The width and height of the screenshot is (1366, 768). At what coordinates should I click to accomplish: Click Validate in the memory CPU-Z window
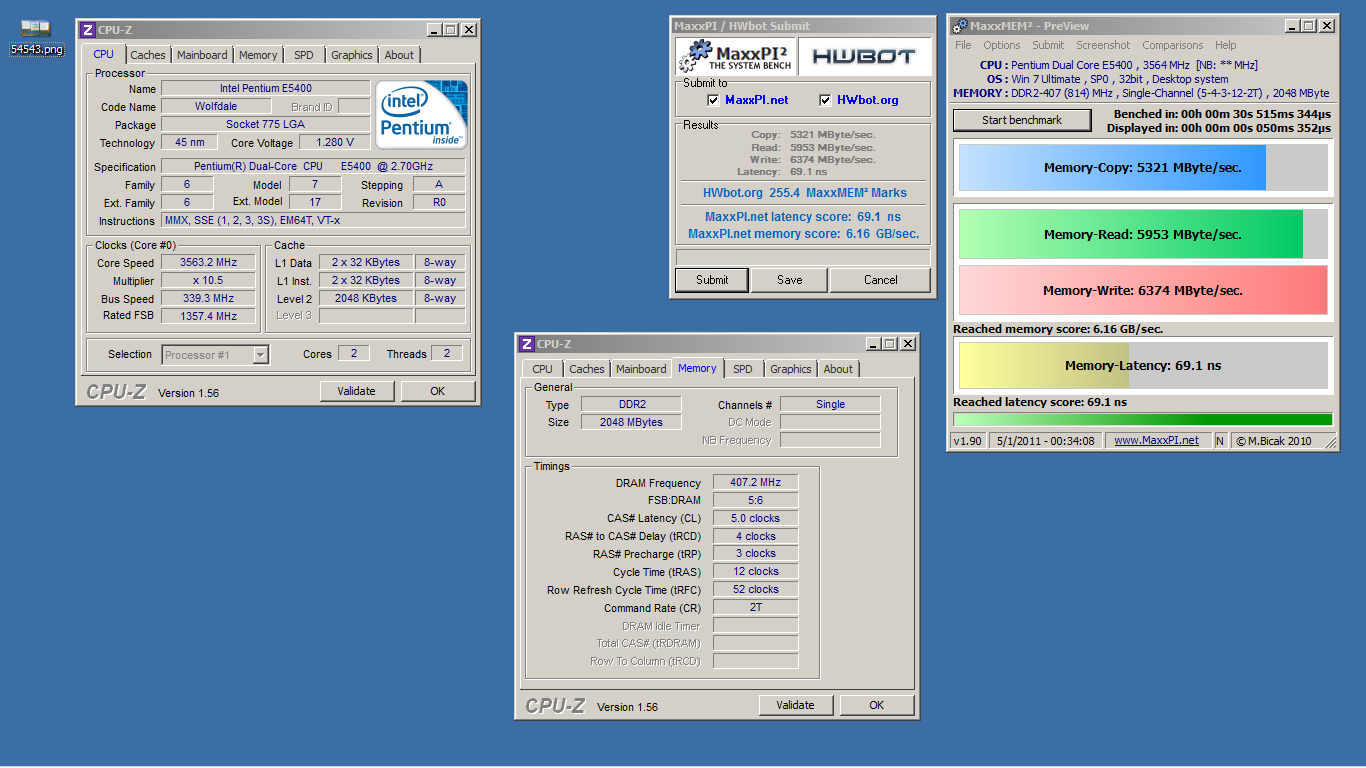pos(796,705)
